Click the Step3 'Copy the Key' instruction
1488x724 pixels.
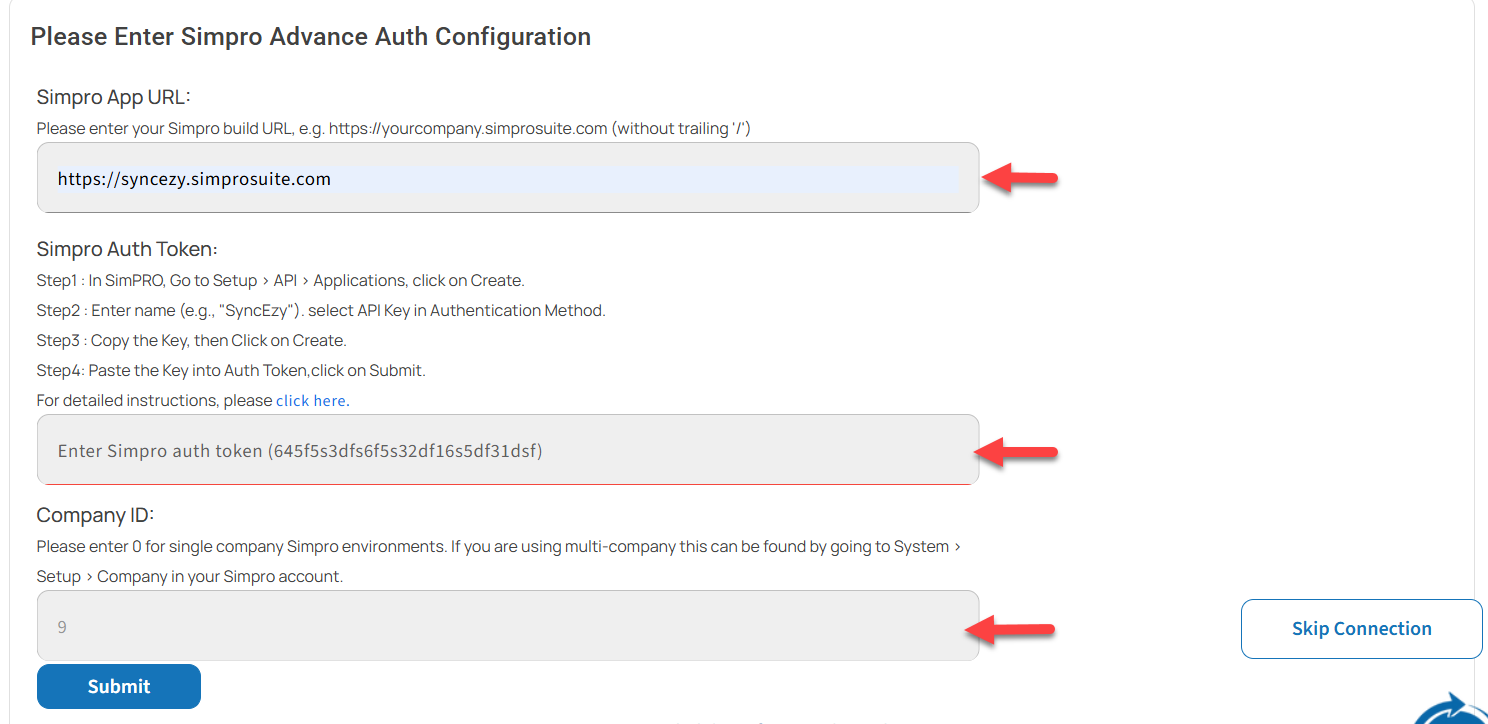[x=192, y=340]
